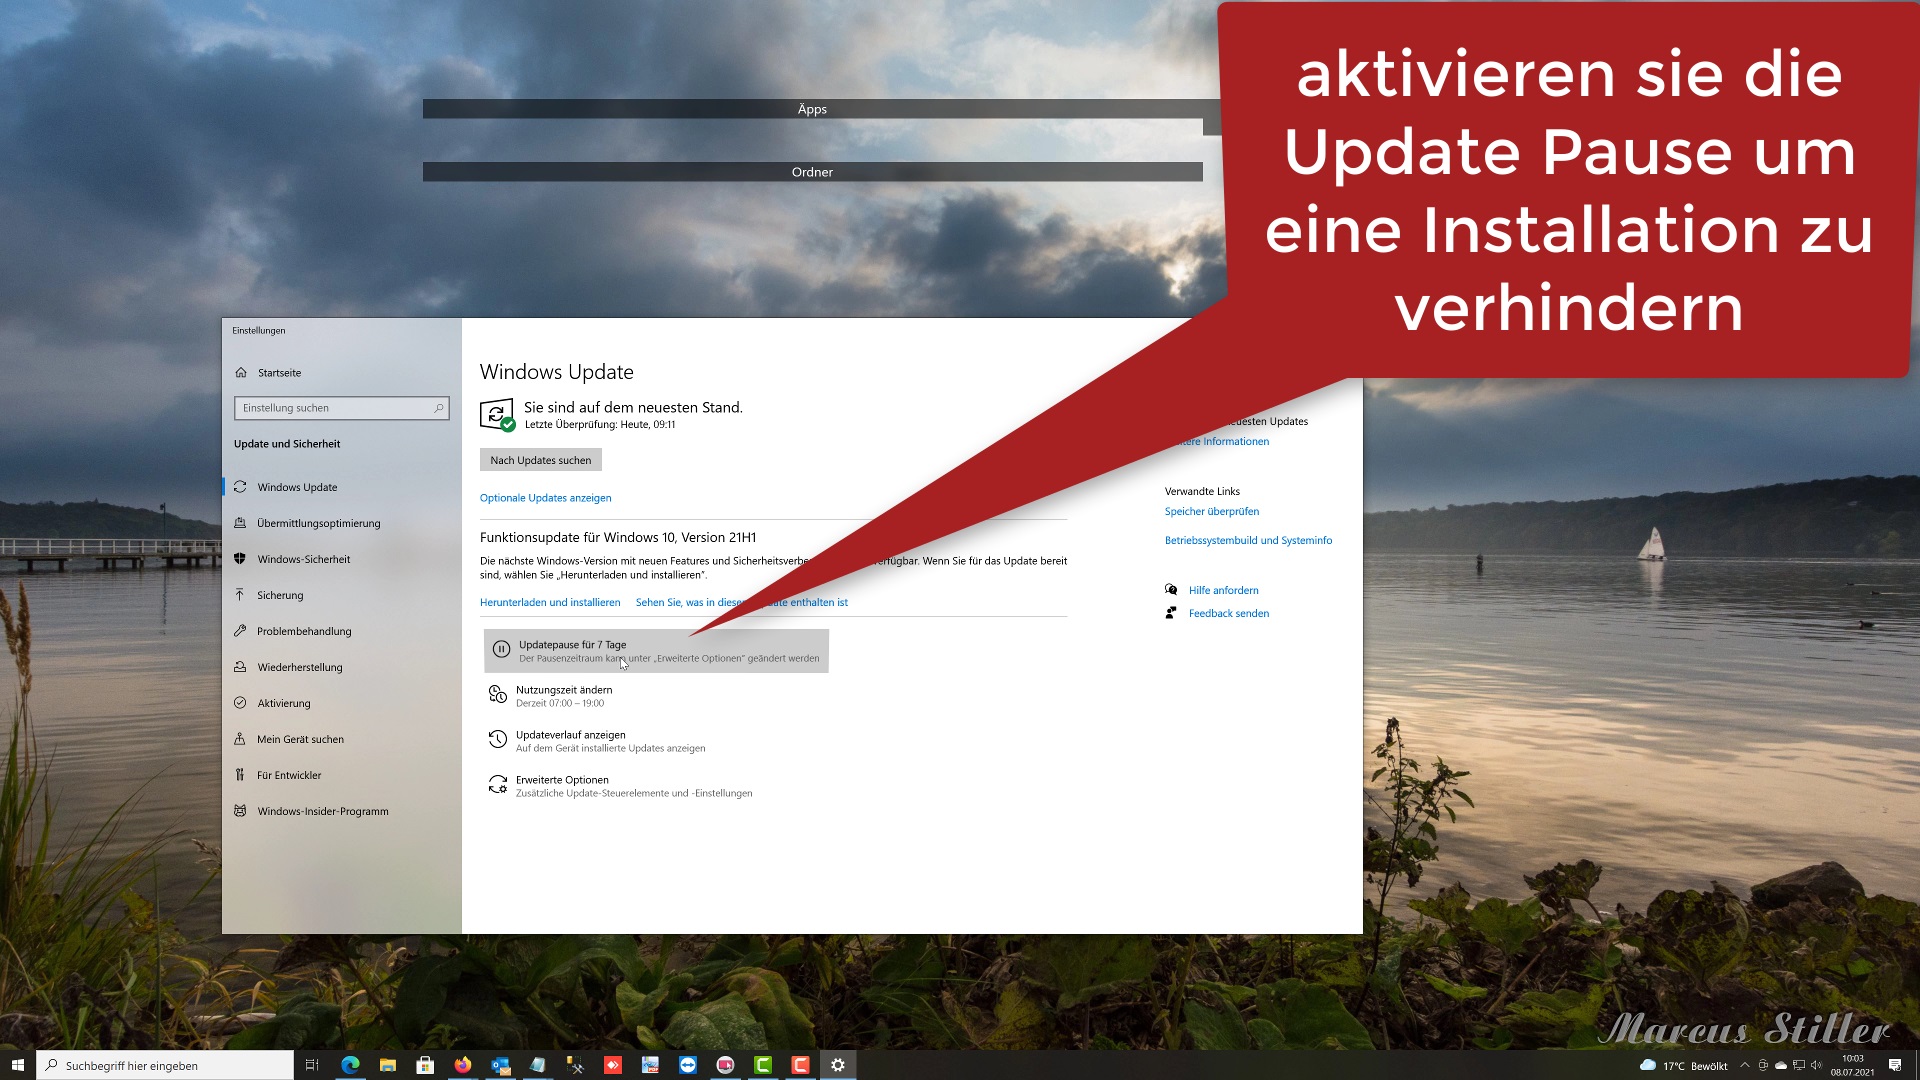Click taskbar search box Suchbegriff hier eingeben
This screenshot has width=1920, height=1080.
[x=166, y=1065]
